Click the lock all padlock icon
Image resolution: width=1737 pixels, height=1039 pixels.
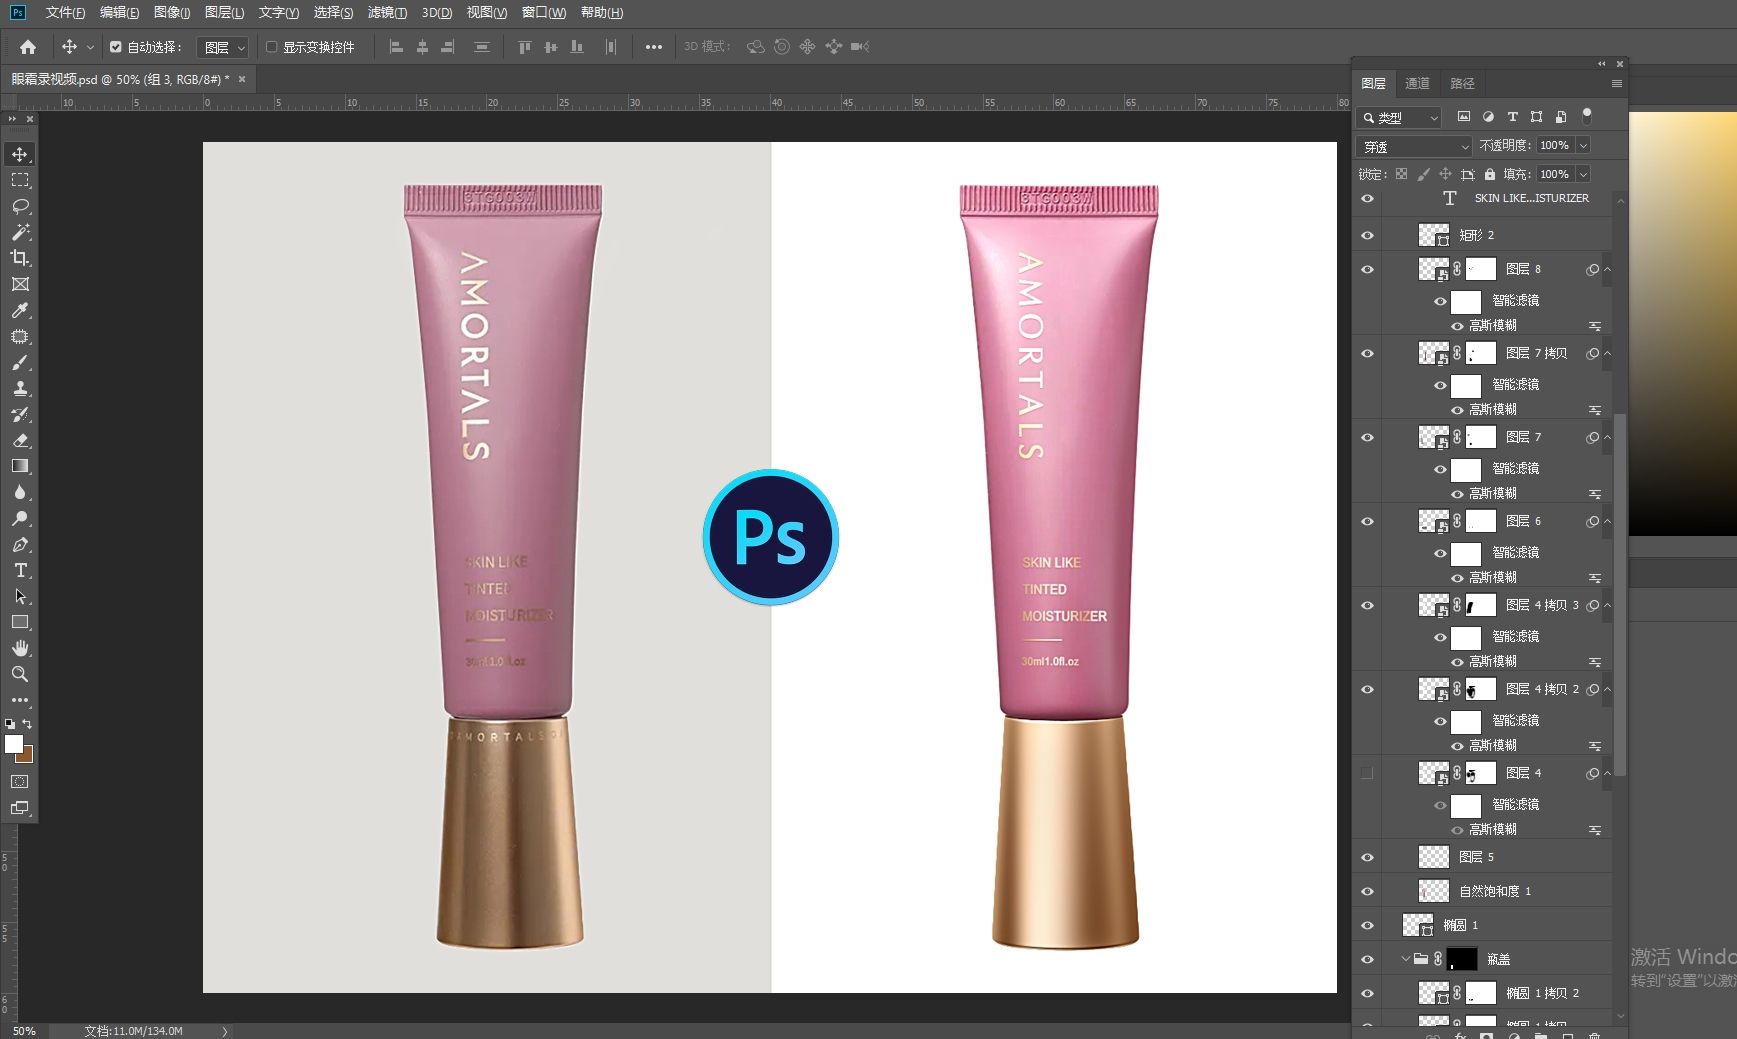[x=1490, y=174]
